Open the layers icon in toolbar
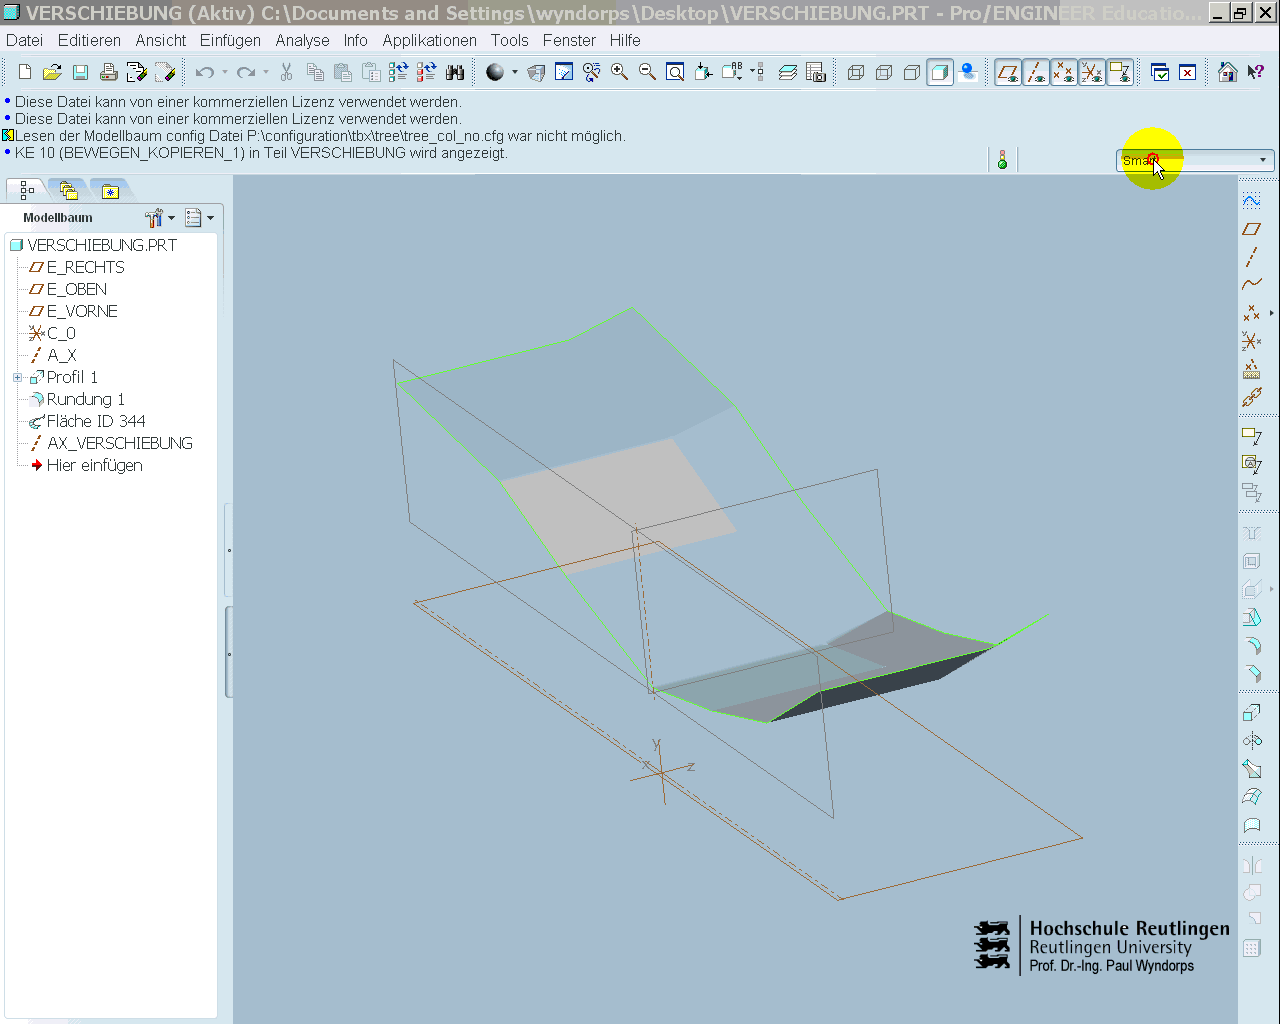The height and width of the screenshot is (1024, 1280). (x=788, y=72)
